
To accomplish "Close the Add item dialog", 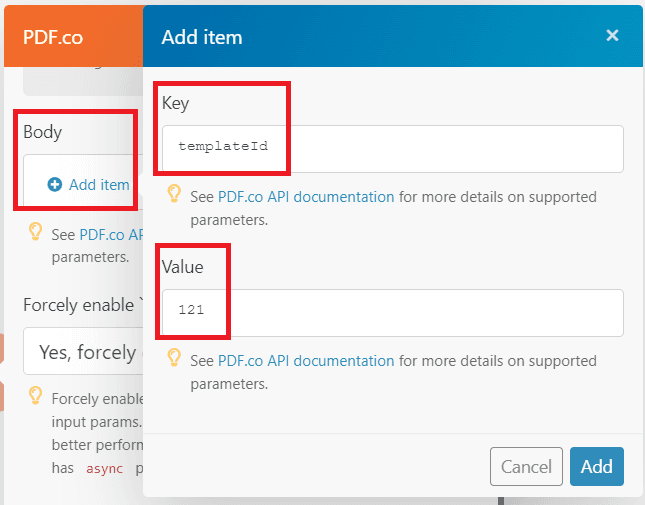I will tap(612, 36).
